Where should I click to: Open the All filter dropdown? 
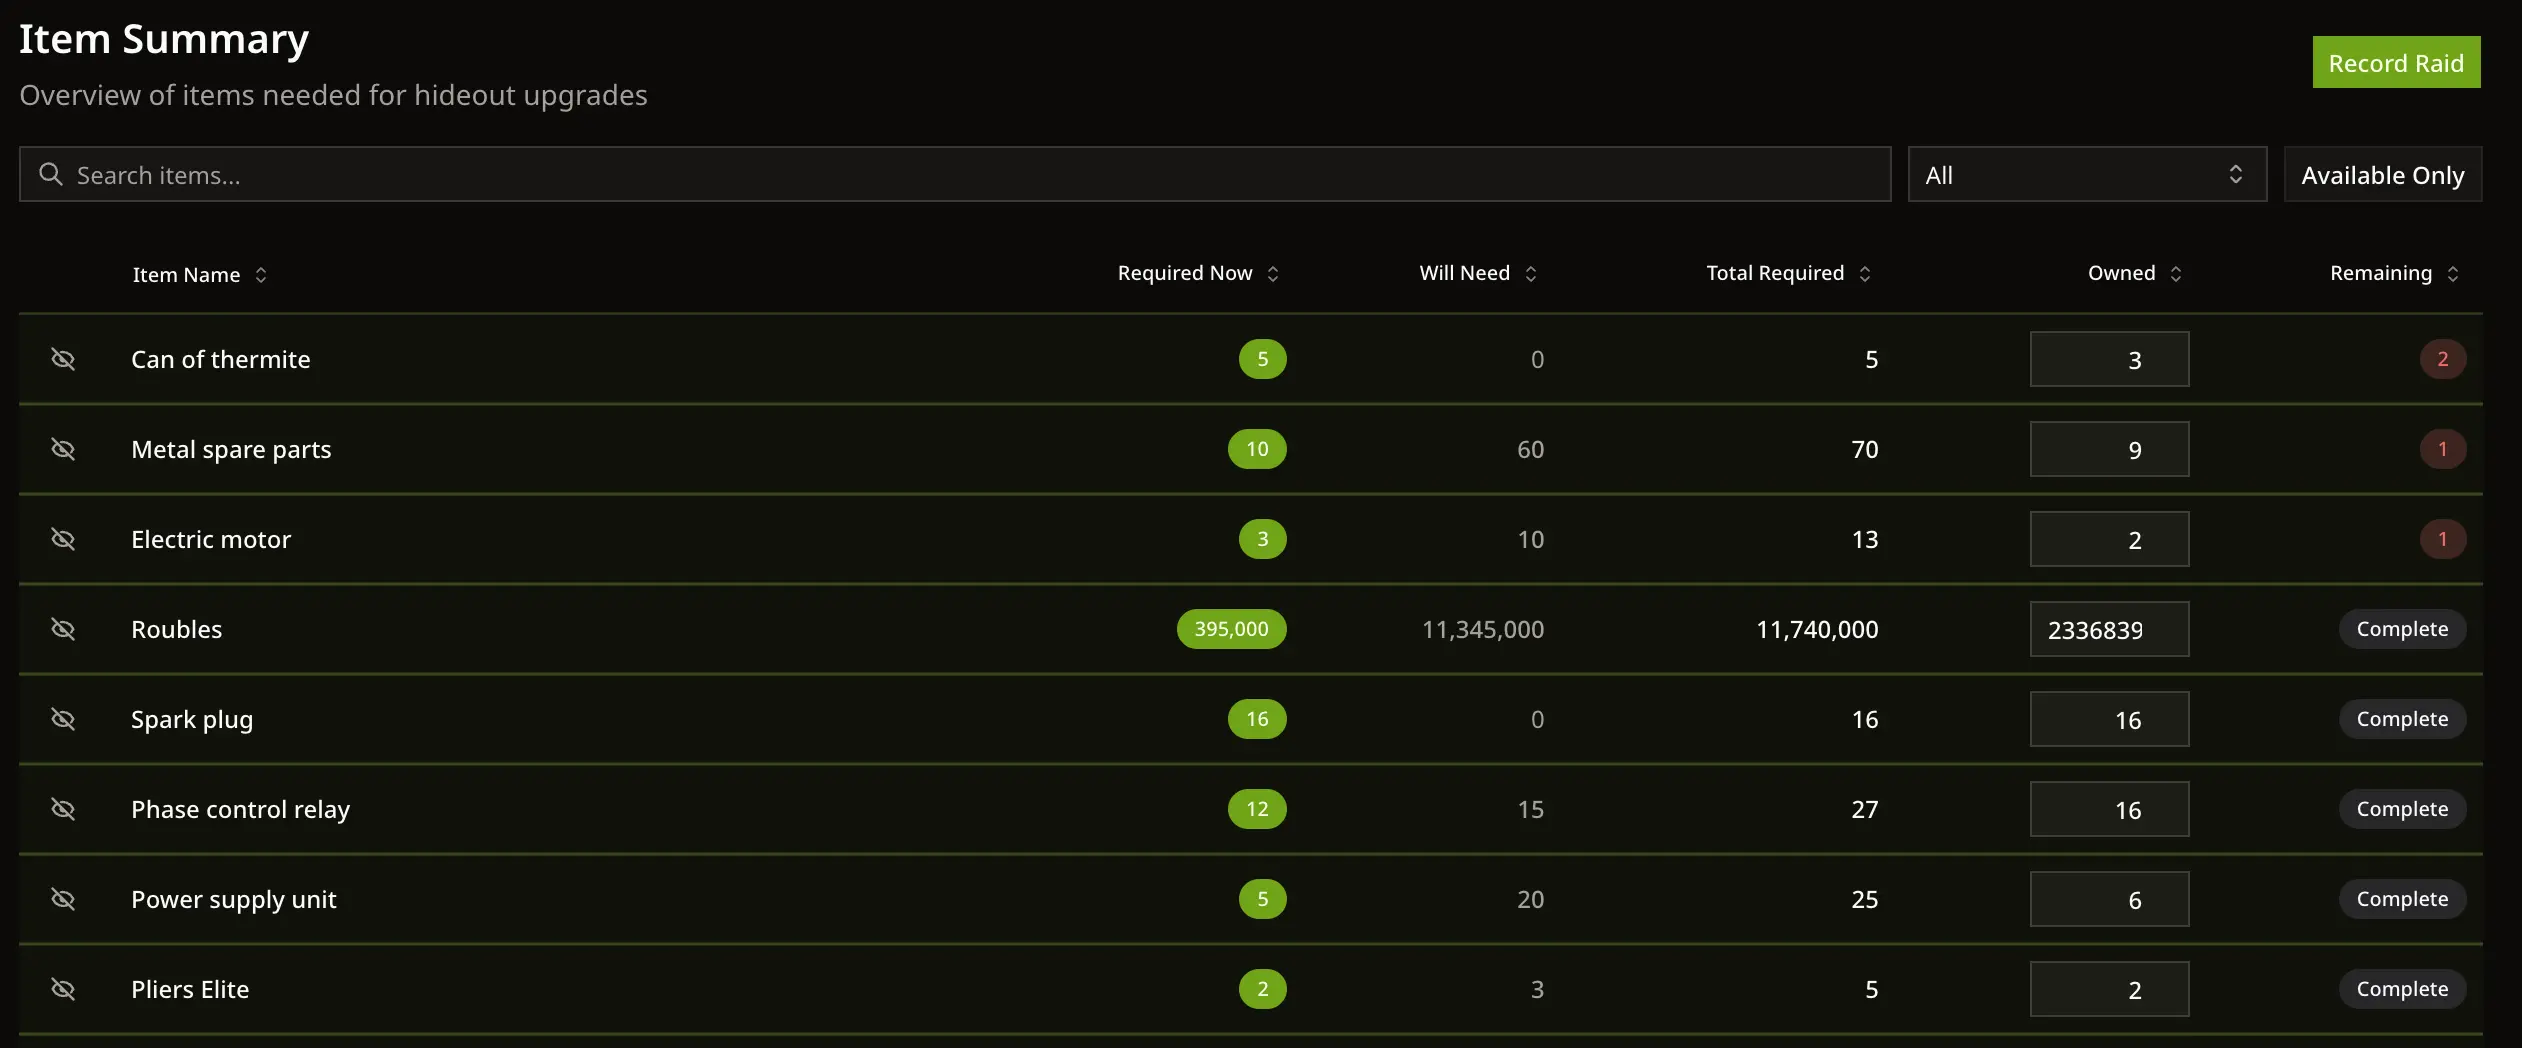pyautogui.click(x=2086, y=174)
